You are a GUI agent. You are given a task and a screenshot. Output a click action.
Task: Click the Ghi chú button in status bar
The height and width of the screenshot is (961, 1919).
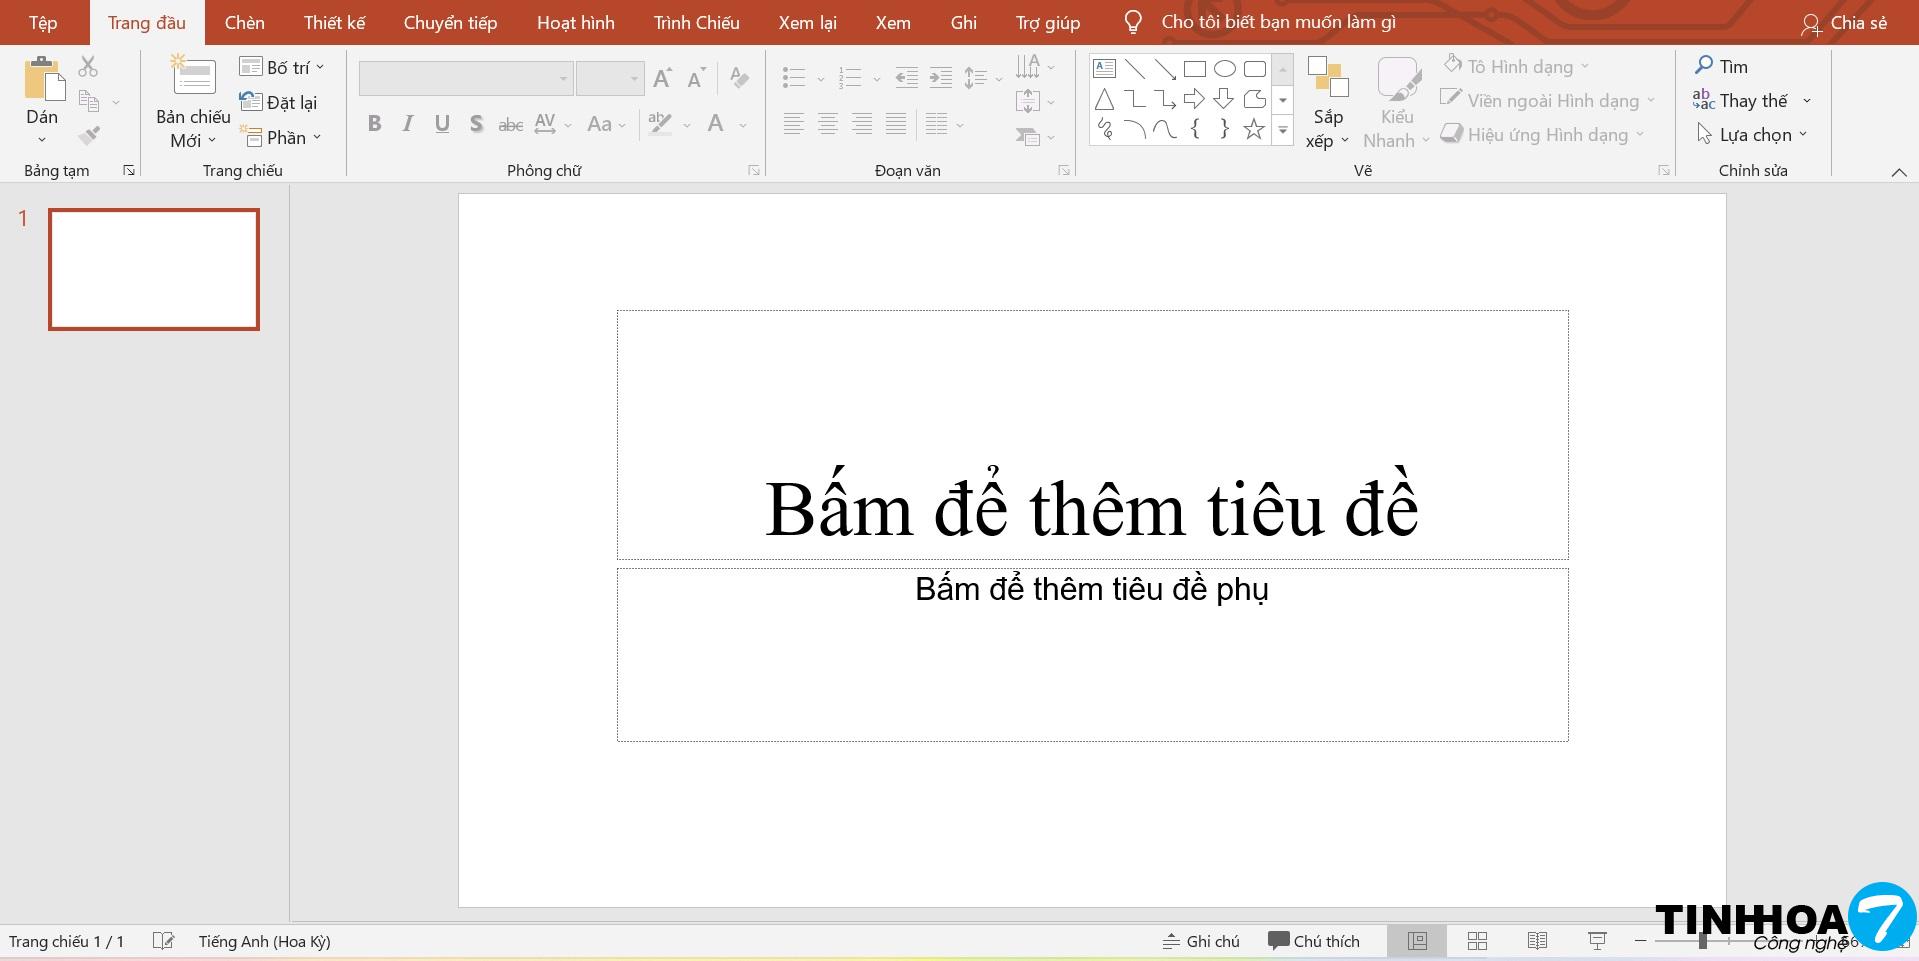click(x=1201, y=941)
